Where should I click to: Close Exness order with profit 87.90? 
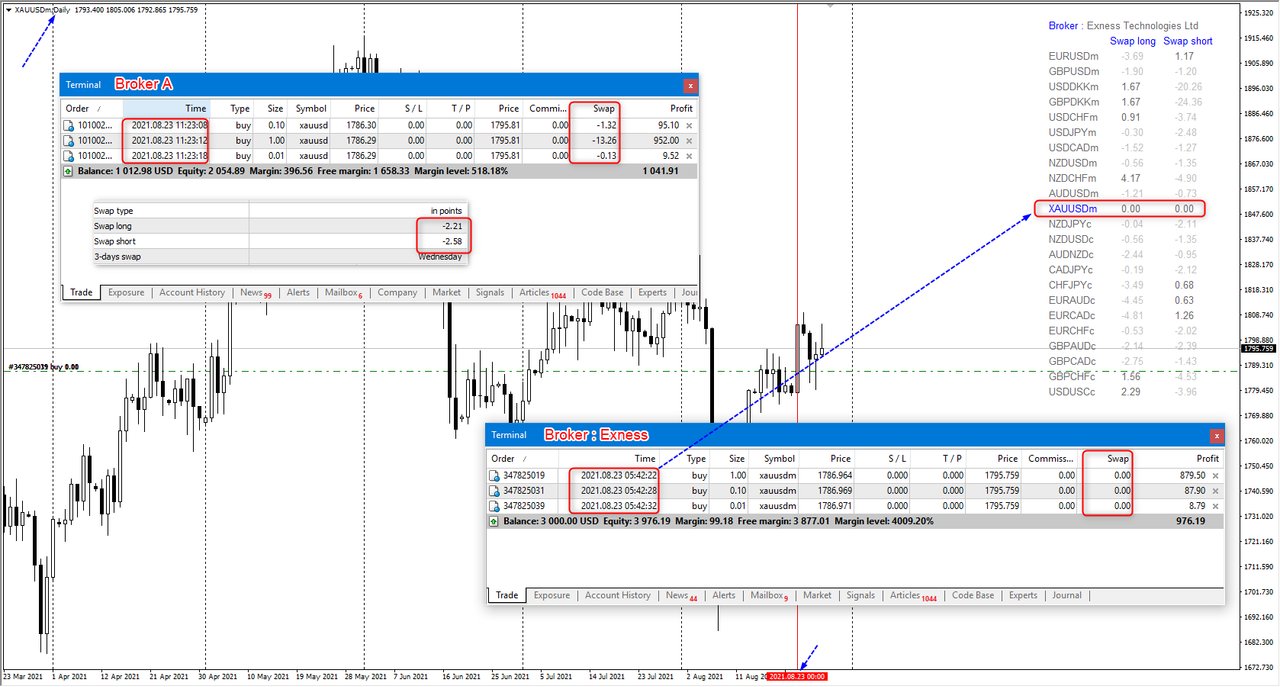pyautogui.click(x=1215, y=491)
